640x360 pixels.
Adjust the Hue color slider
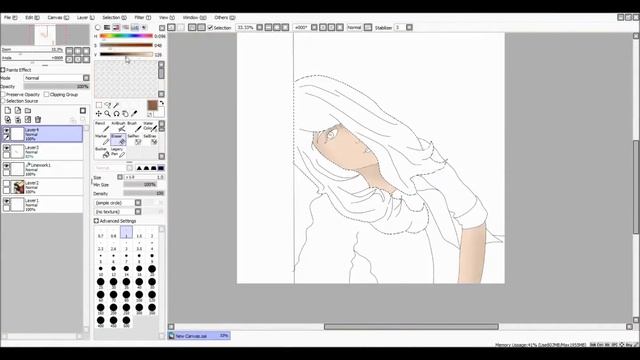coord(126,36)
